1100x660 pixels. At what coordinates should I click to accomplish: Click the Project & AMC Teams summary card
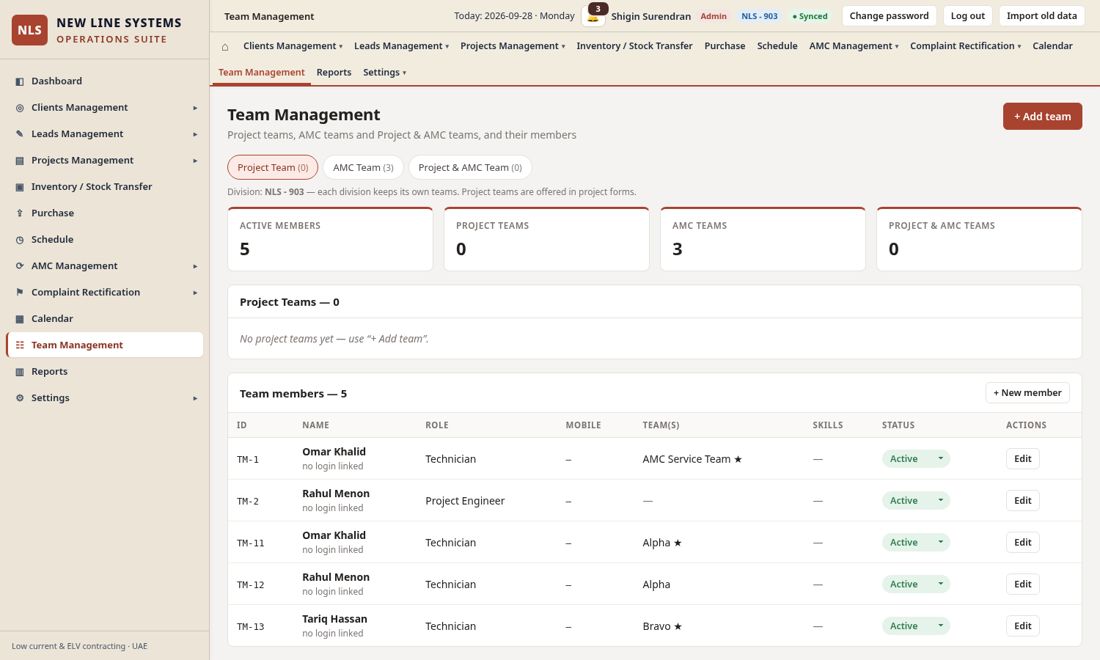click(979, 239)
